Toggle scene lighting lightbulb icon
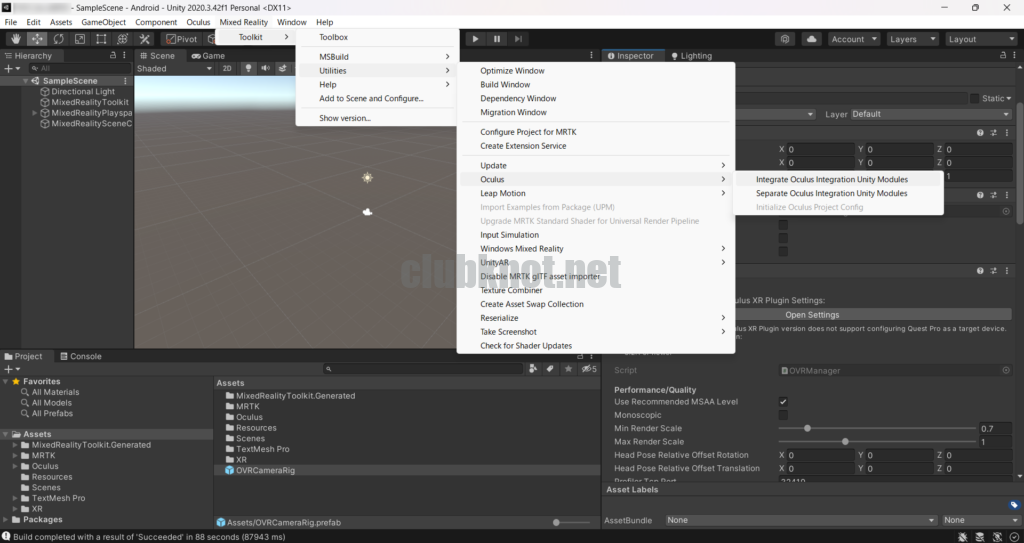1024x543 pixels. tap(249, 69)
